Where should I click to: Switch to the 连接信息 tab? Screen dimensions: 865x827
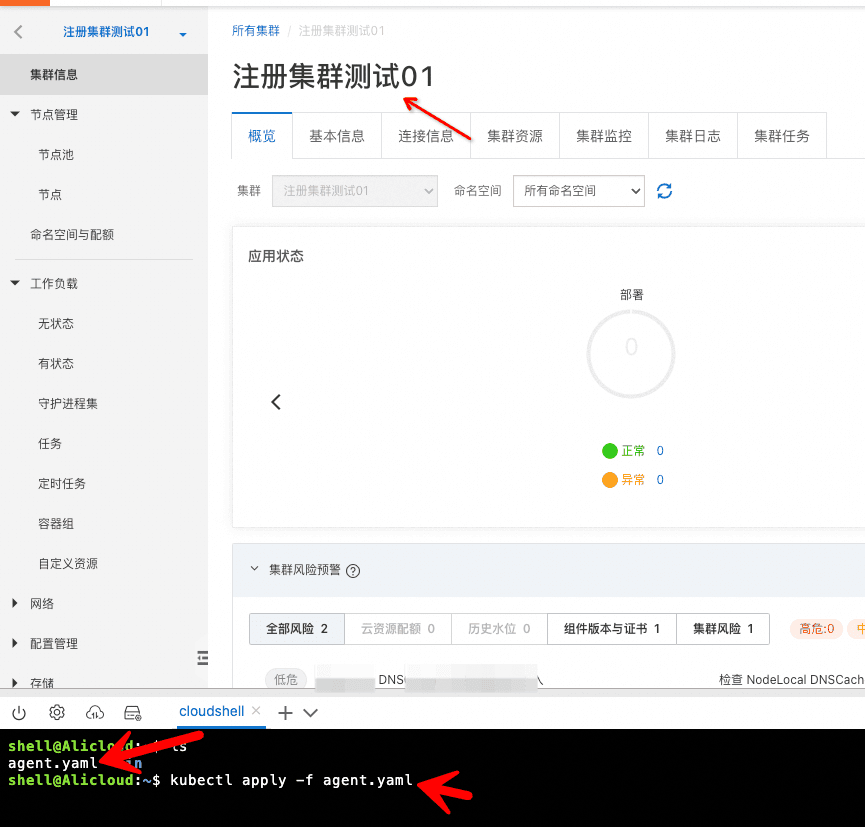pyautogui.click(x=425, y=136)
